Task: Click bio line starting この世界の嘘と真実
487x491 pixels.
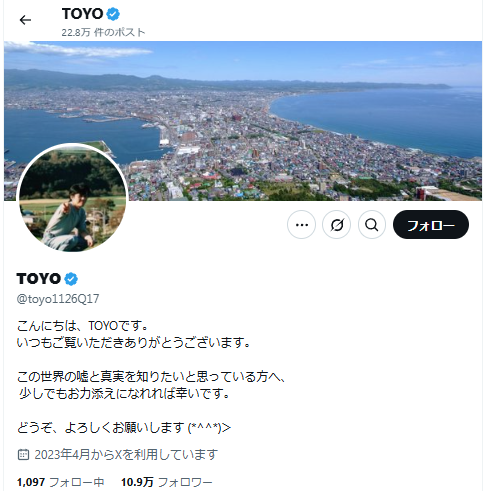Action: pyautogui.click(x=151, y=377)
